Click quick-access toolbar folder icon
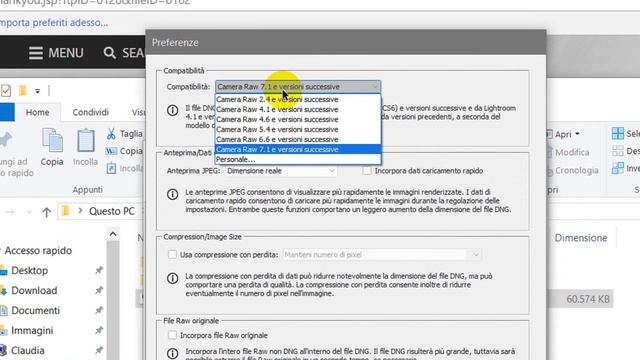Viewport: 640px width, 360px height. click(x=23, y=90)
